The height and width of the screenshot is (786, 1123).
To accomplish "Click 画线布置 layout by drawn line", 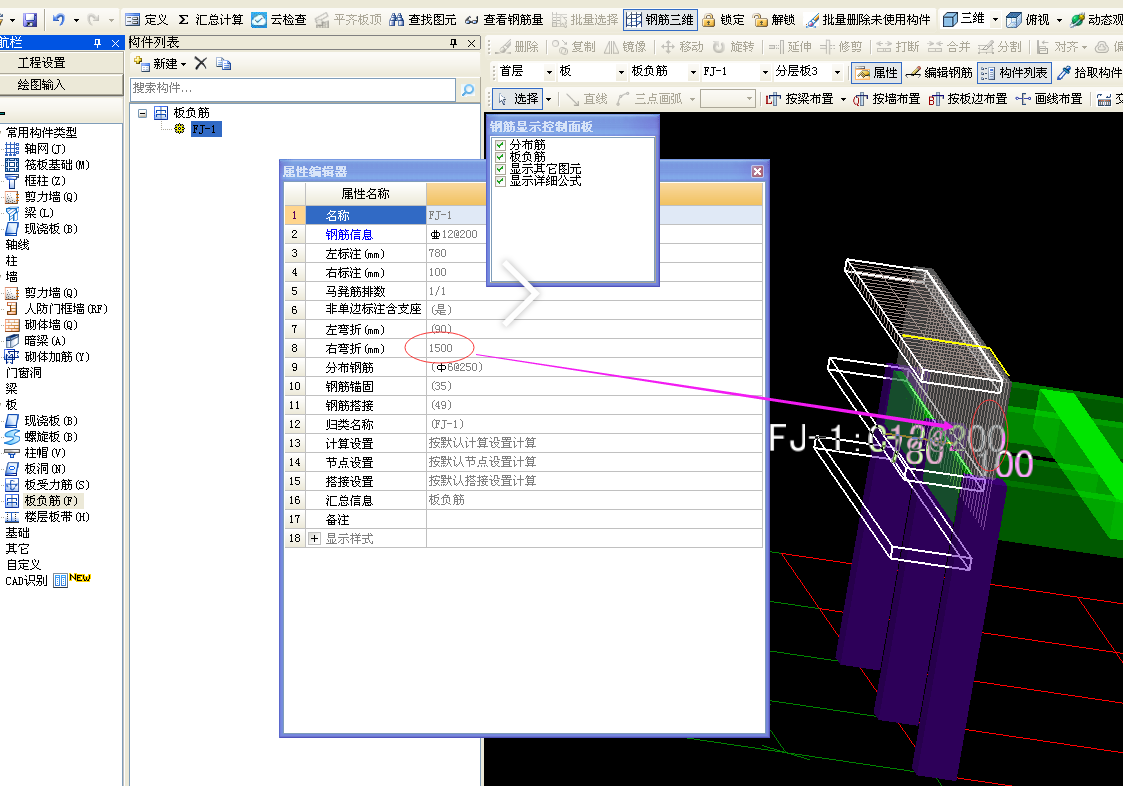I will 1049,99.
